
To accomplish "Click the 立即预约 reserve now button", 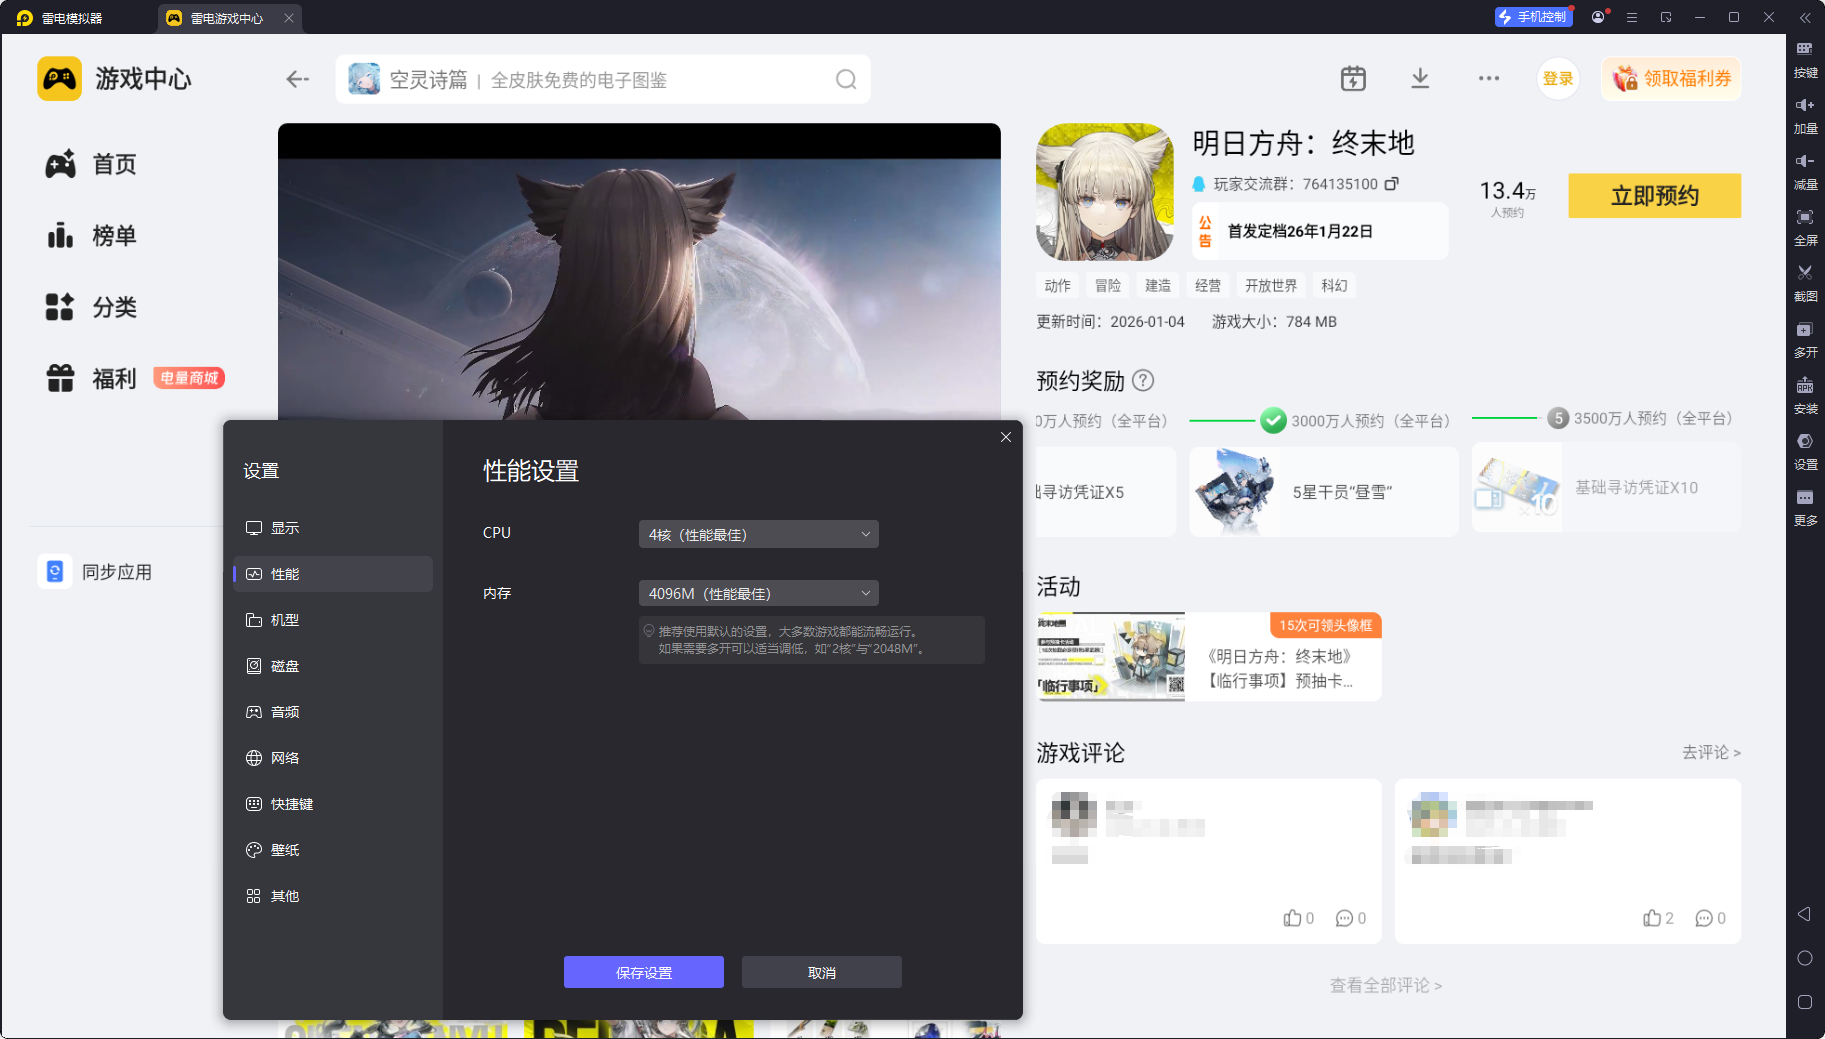I will click(x=1655, y=196).
